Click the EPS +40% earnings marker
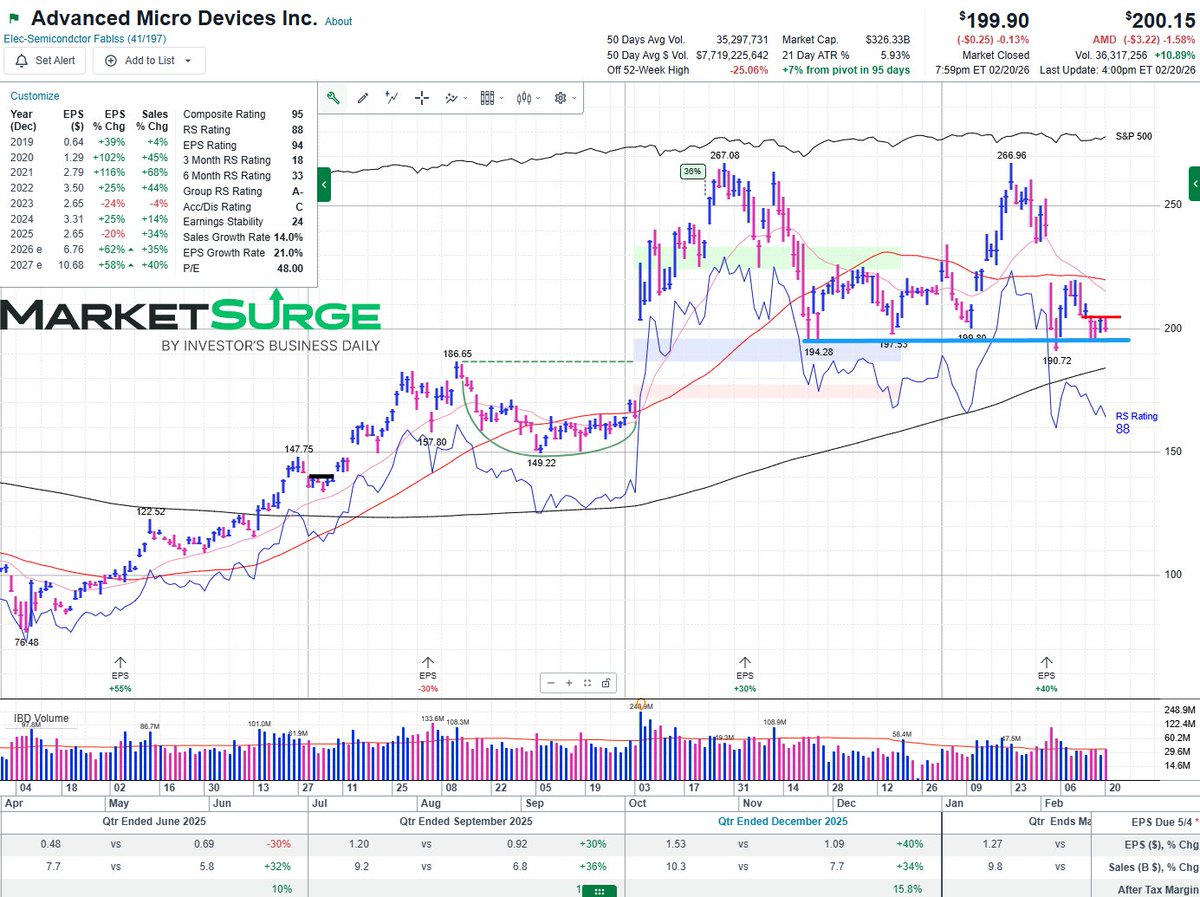 point(1047,674)
